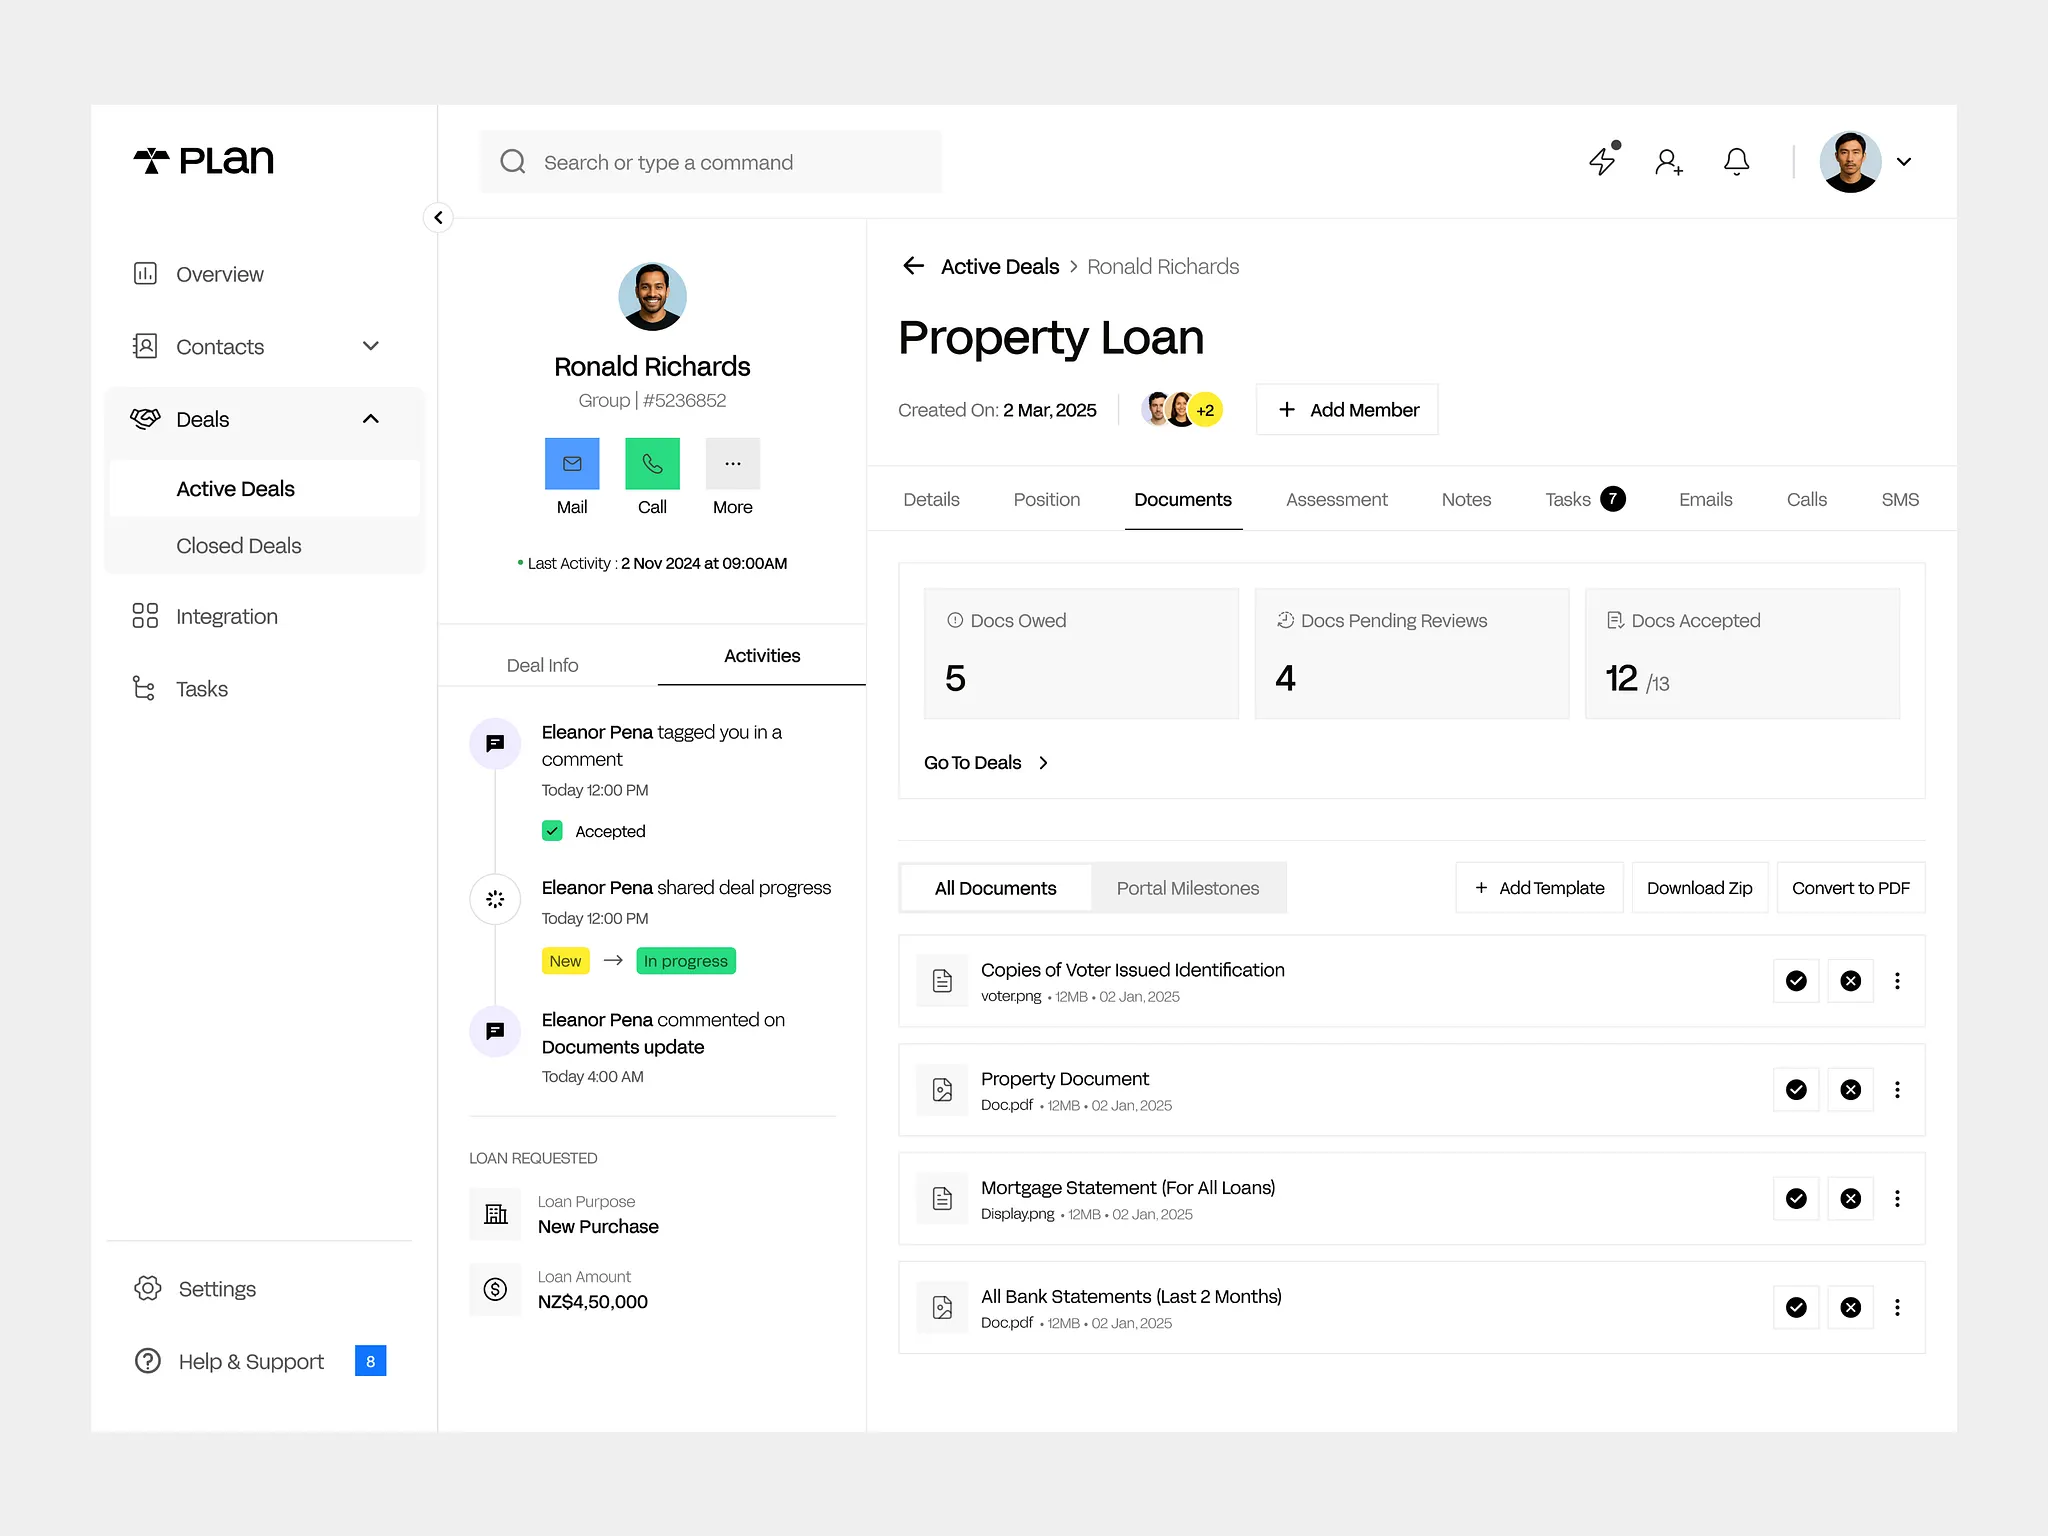Open the notifications bell

tap(1736, 161)
